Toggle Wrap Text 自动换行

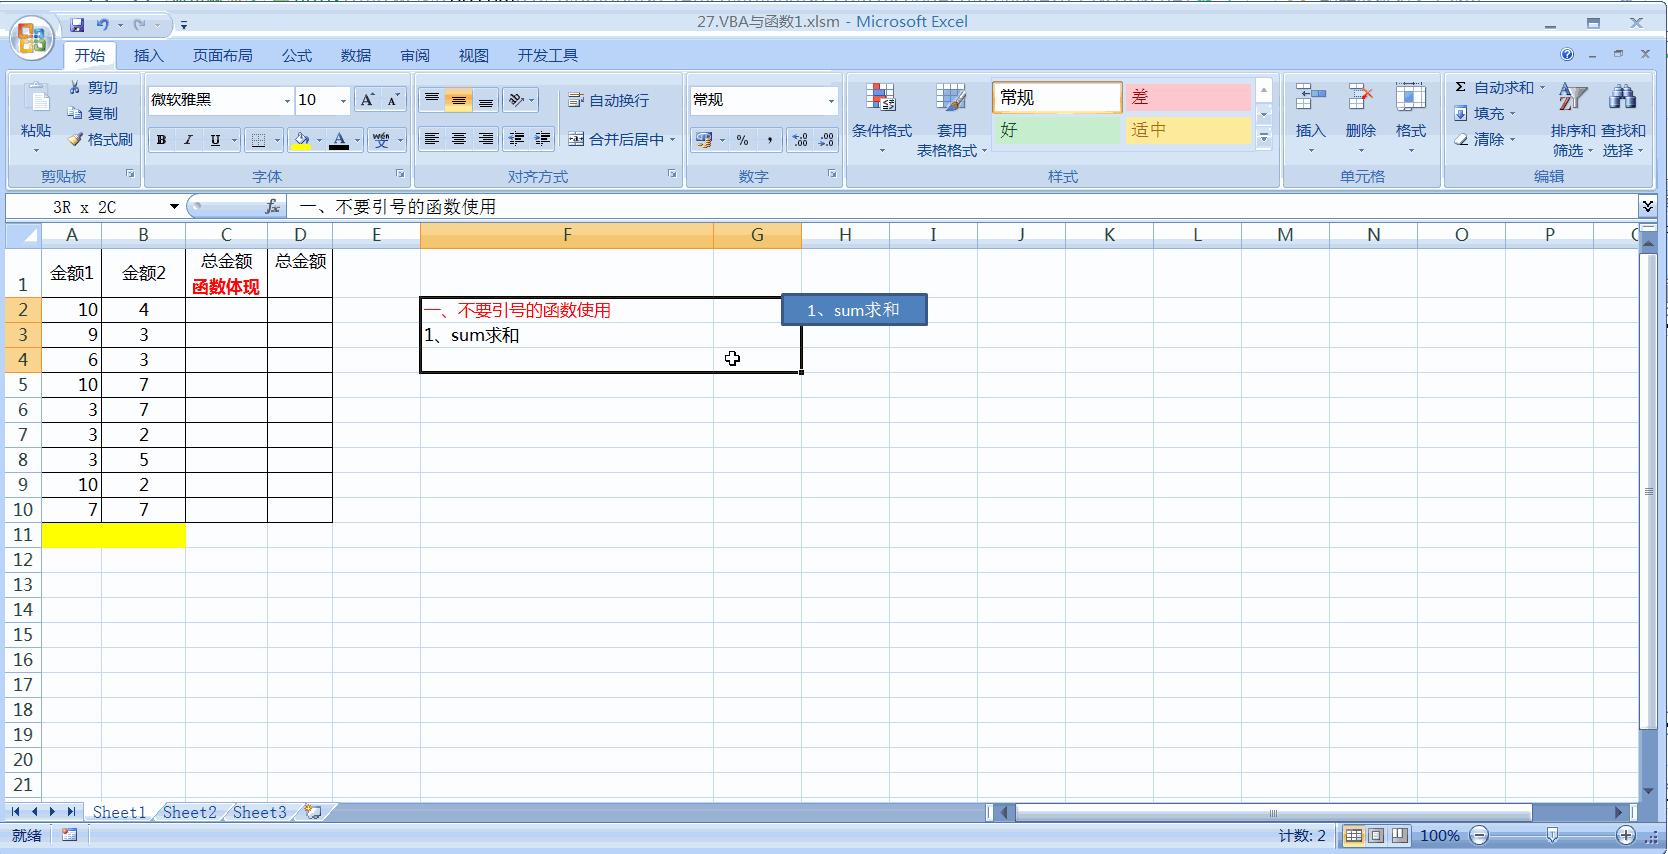(609, 100)
